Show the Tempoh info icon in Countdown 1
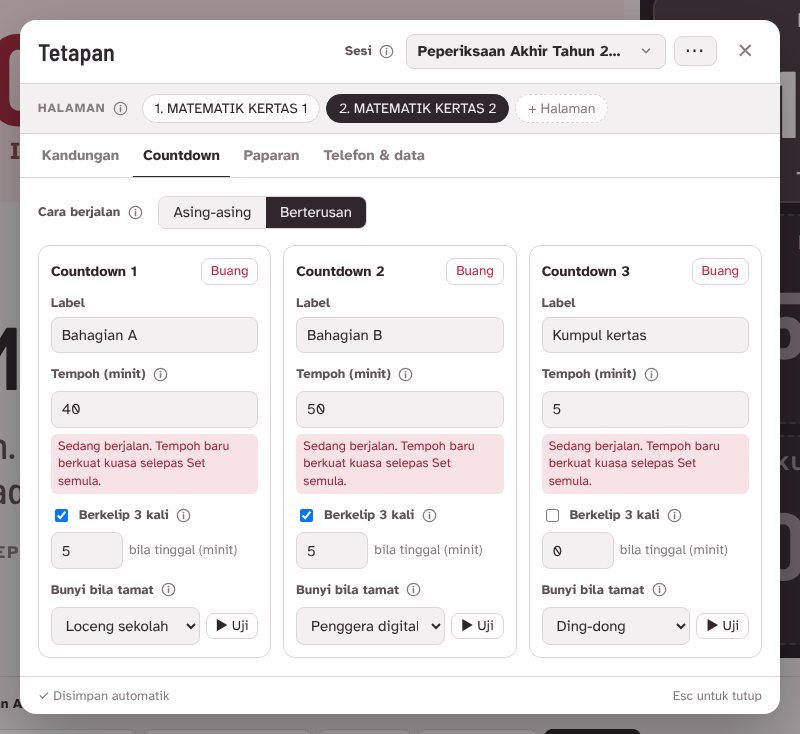Image resolution: width=800 pixels, height=734 pixels. pos(160,374)
